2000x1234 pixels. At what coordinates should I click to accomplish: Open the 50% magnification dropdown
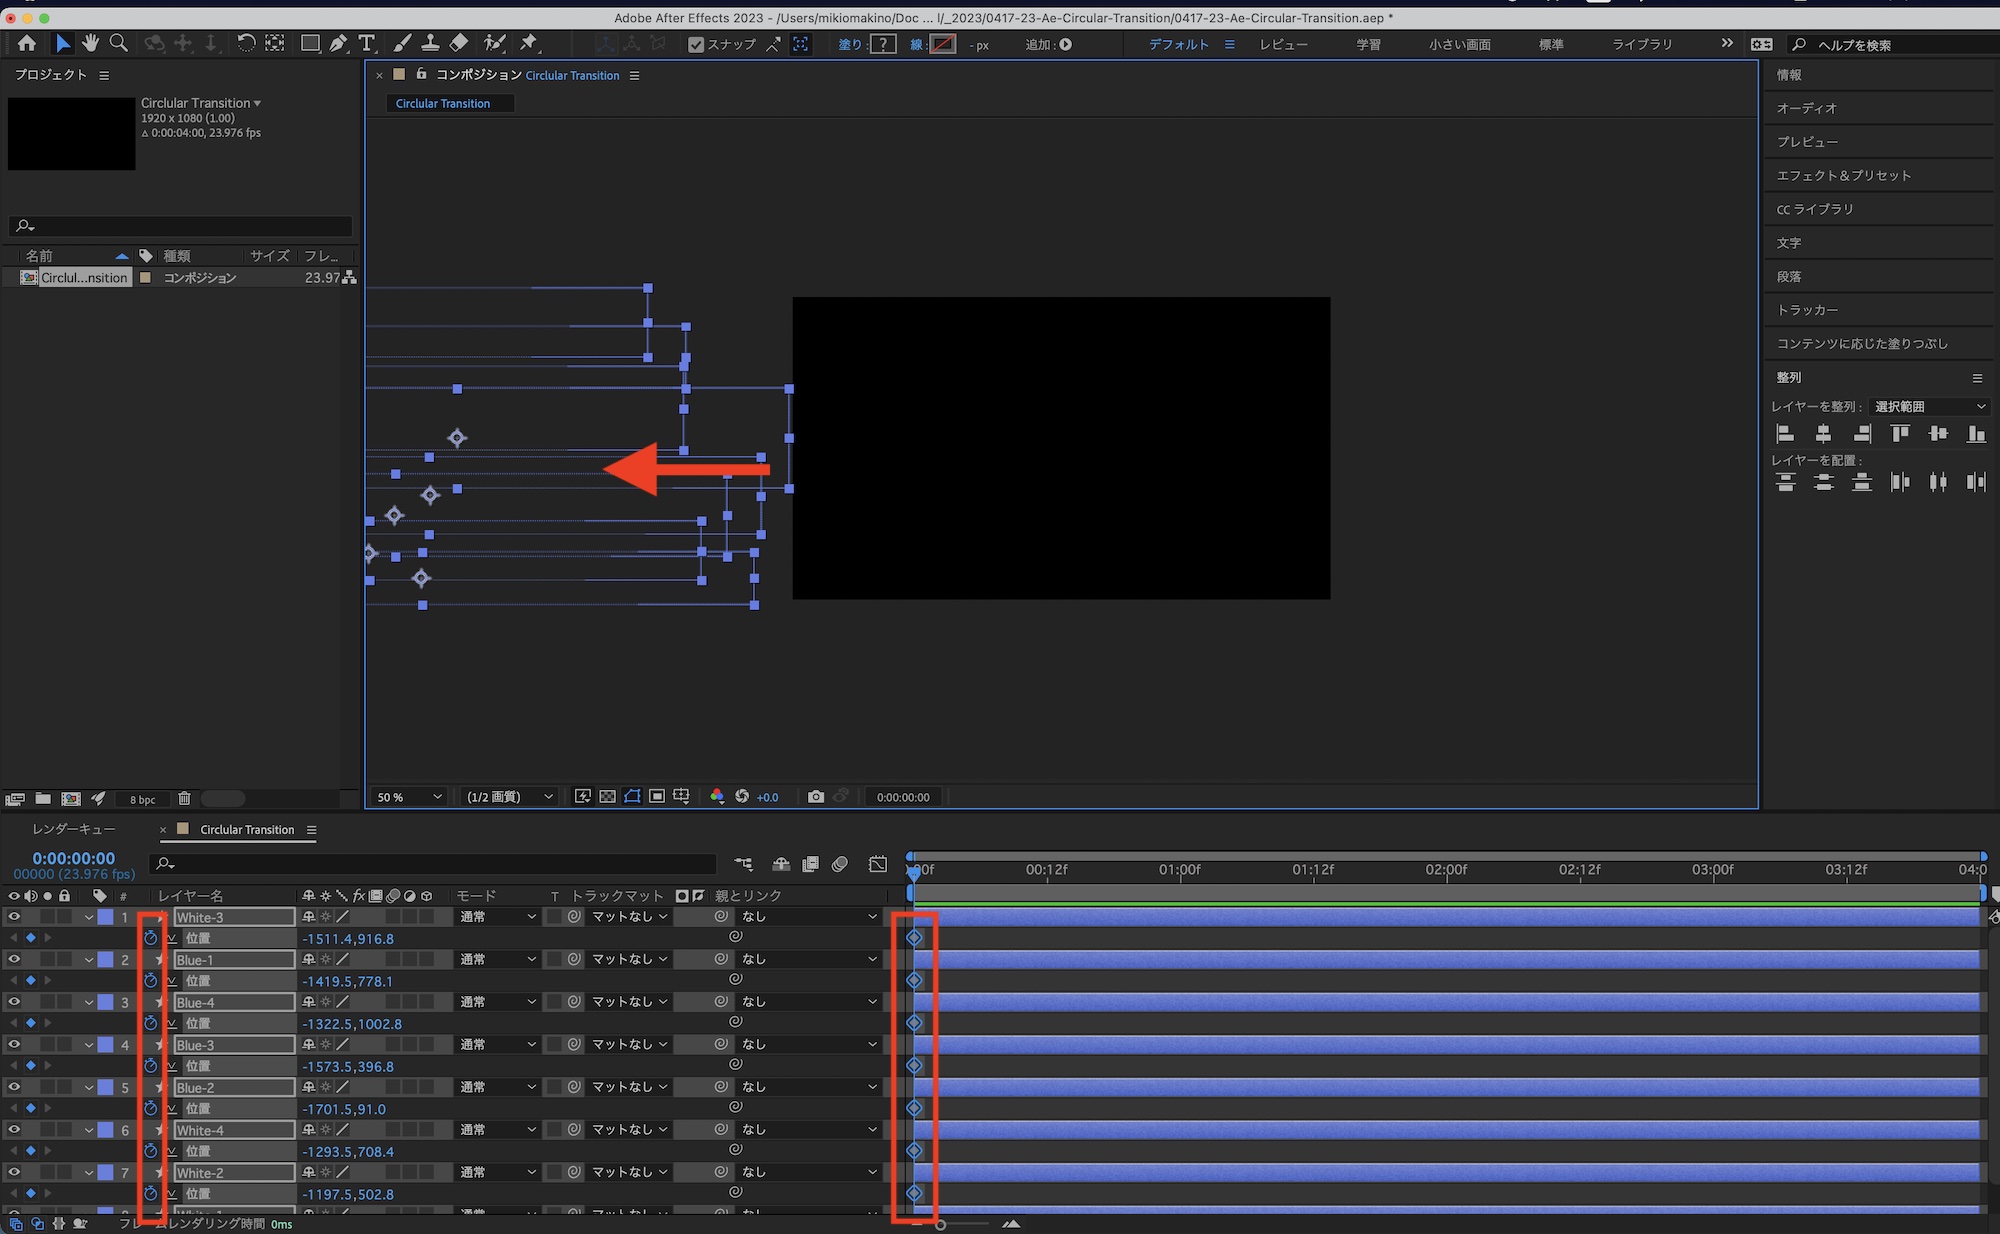tap(409, 797)
